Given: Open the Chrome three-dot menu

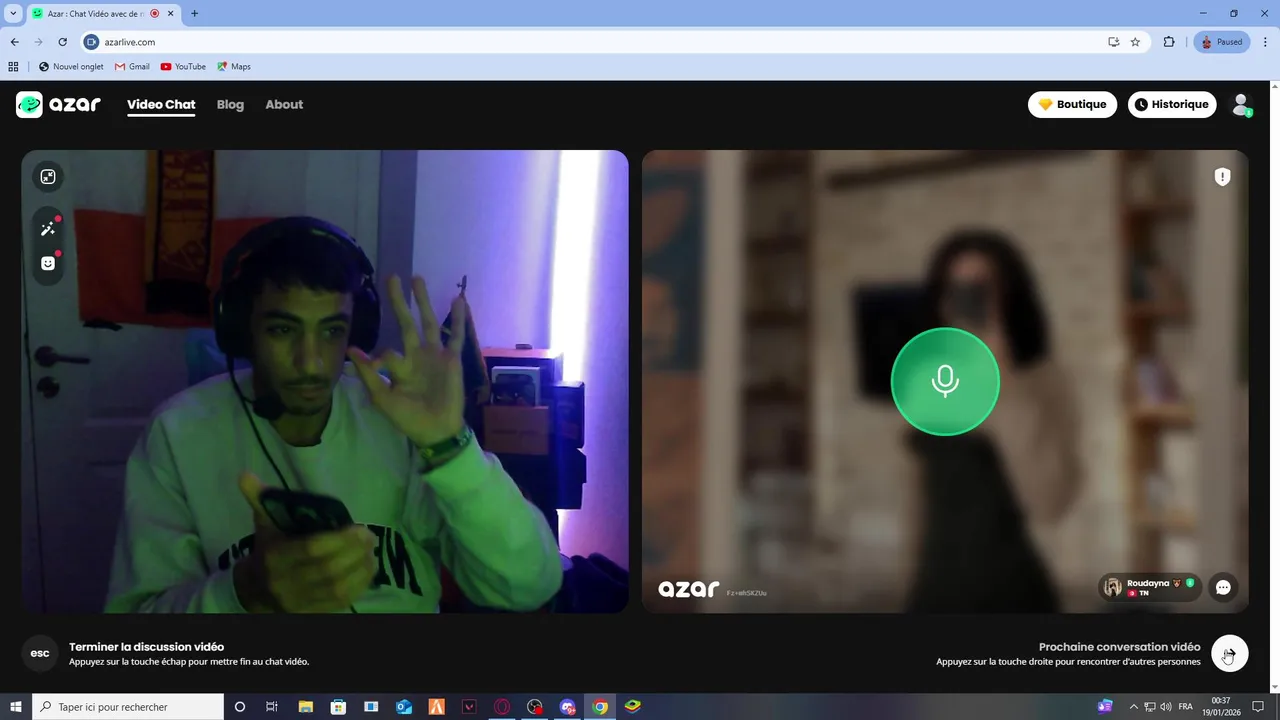Looking at the screenshot, I should (1266, 42).
